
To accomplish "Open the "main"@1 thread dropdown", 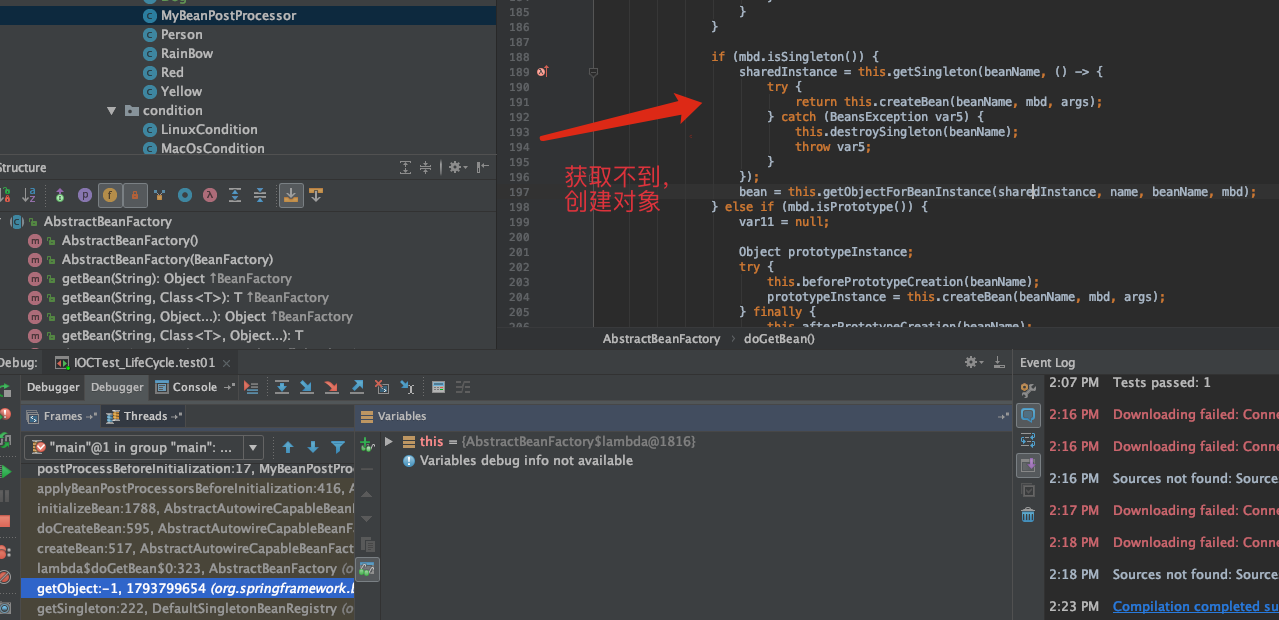I will [252, 447].
